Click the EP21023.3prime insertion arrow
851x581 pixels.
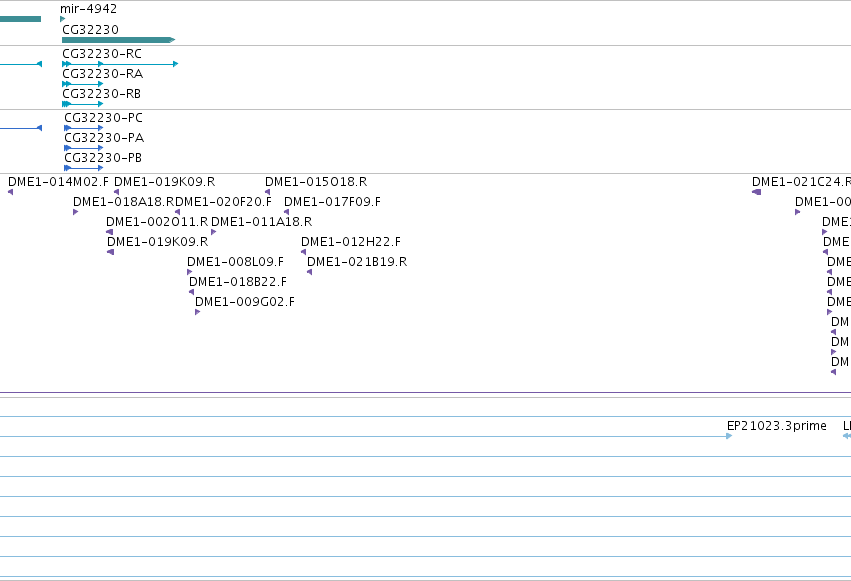[x=729, y=436]
